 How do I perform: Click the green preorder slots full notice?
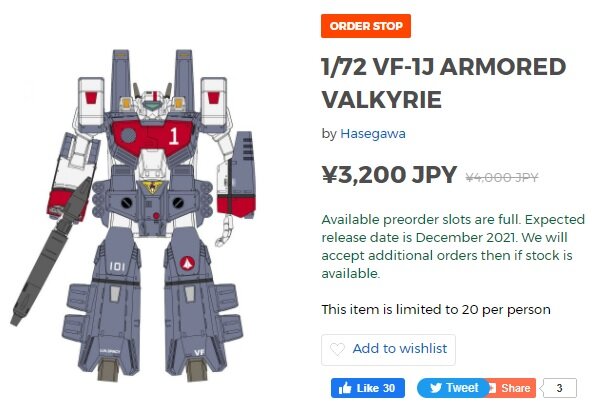coord(453,246)
